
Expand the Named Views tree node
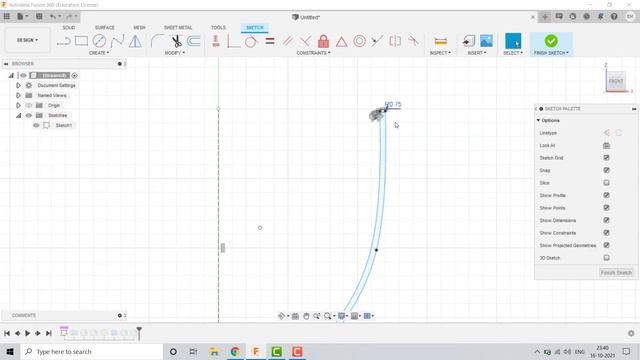(18, 95)
